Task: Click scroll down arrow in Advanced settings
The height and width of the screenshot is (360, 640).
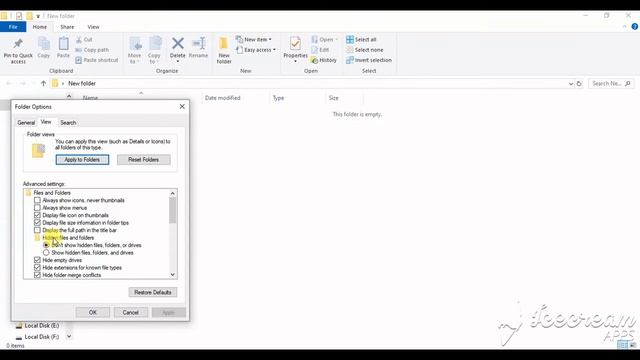Action: click(173, 275)
